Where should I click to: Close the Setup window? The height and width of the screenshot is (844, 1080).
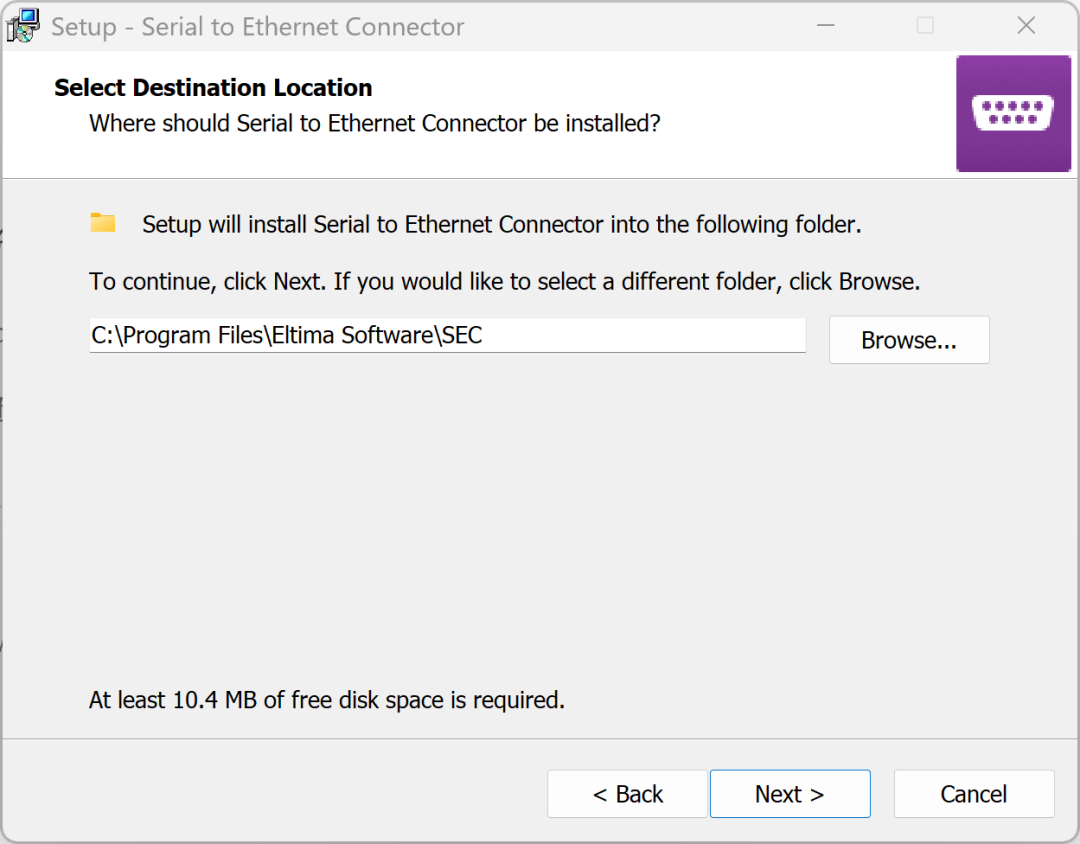click(x=1026, y=25)
